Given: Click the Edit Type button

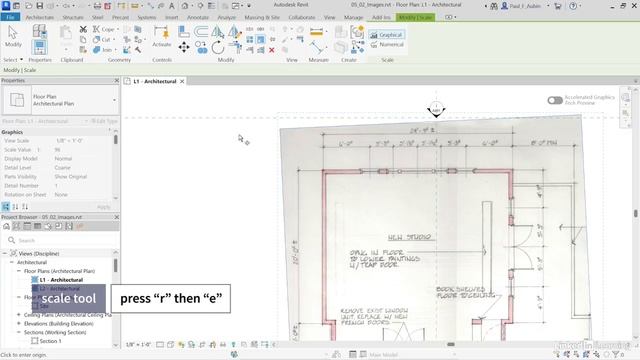Looking at the screenshot, I should coord(104,121).
